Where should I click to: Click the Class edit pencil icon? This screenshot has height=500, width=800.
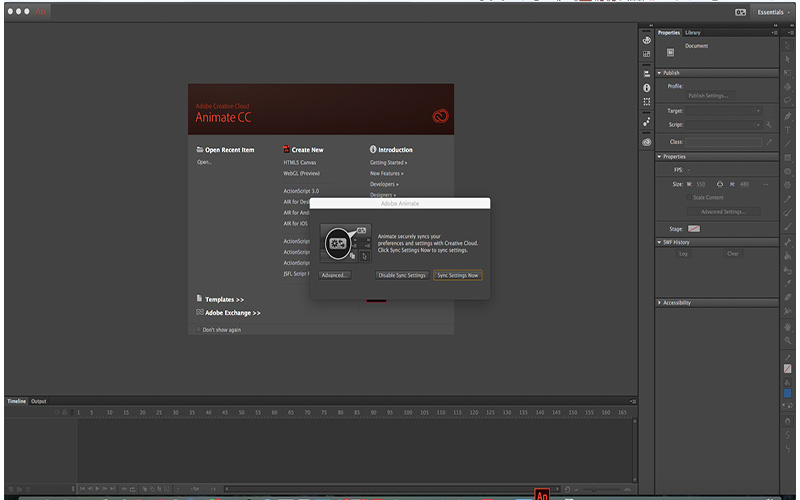point(768,142)
